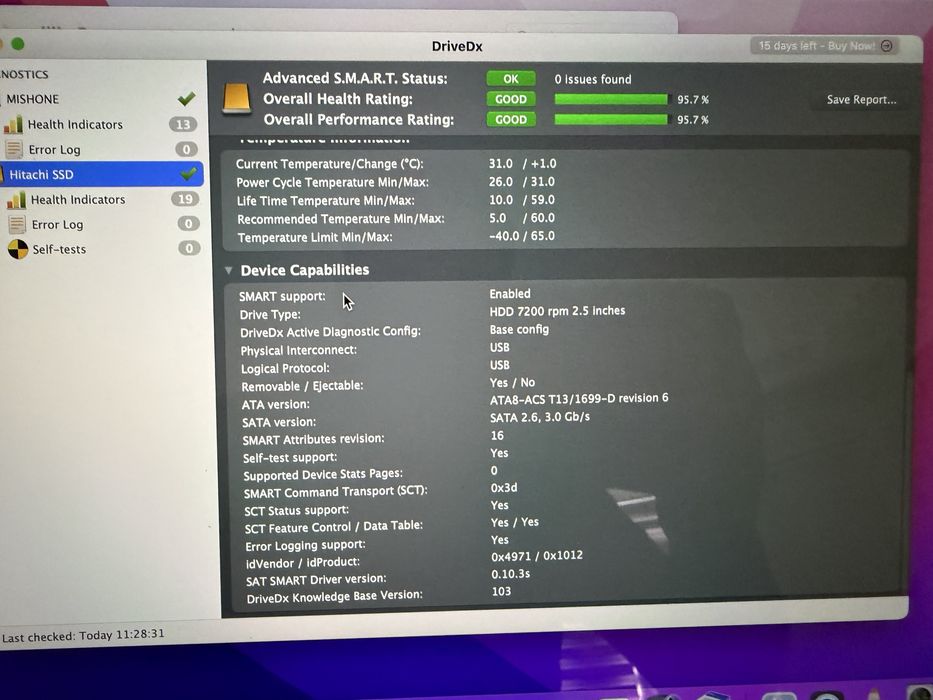Click SMART support Enabled value
The image size is (933, 700).
click(510, 293)
